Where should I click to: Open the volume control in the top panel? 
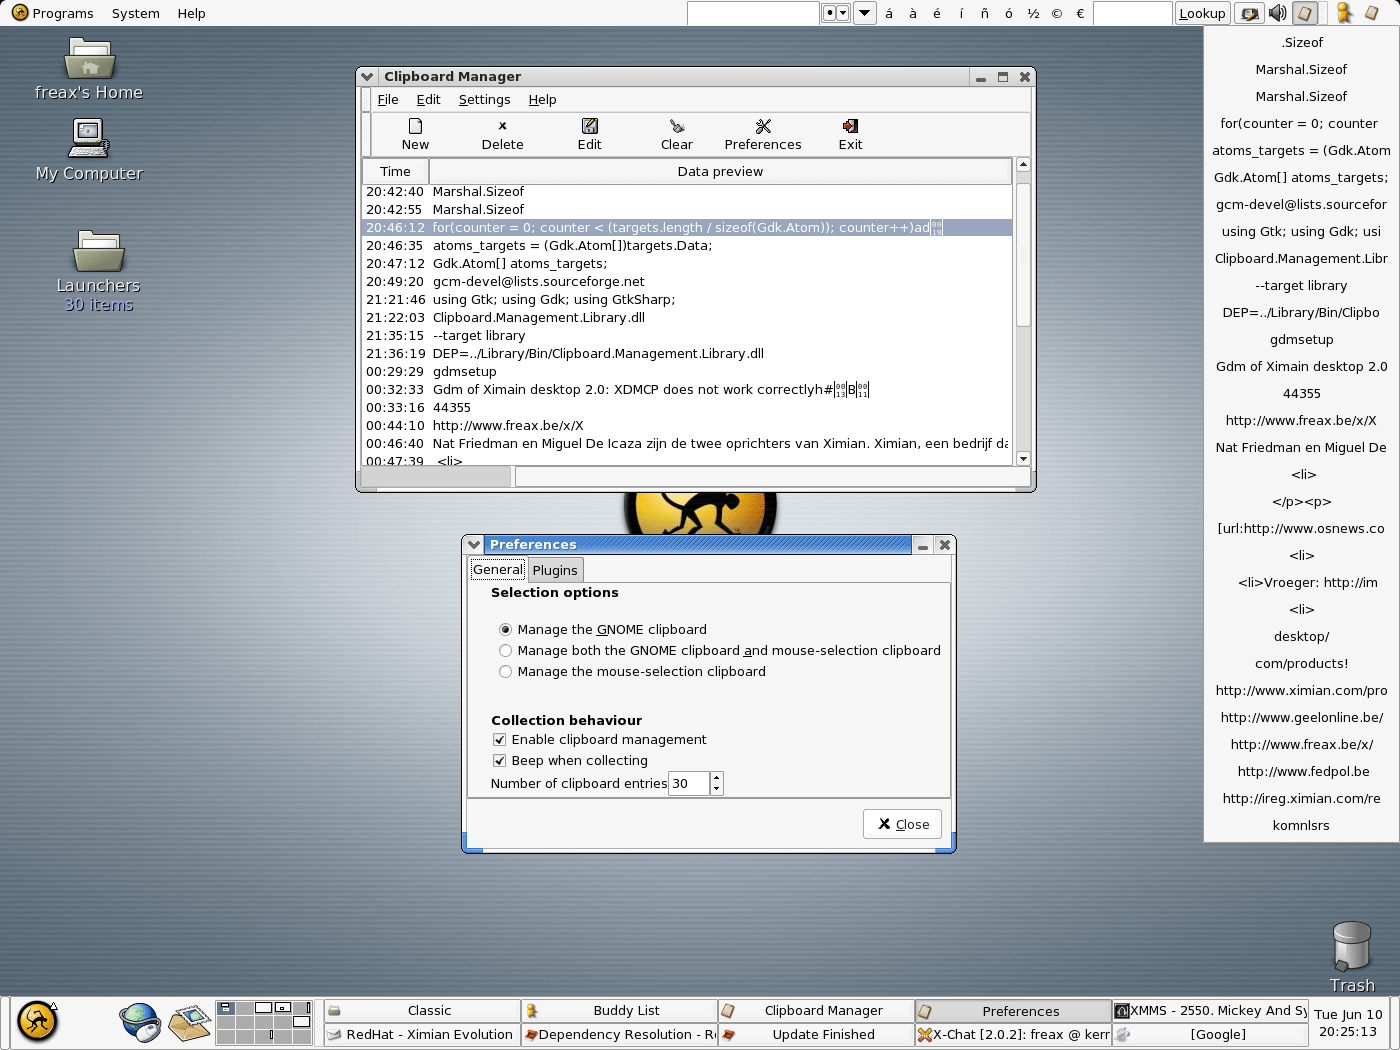[x=1278, y=13]
